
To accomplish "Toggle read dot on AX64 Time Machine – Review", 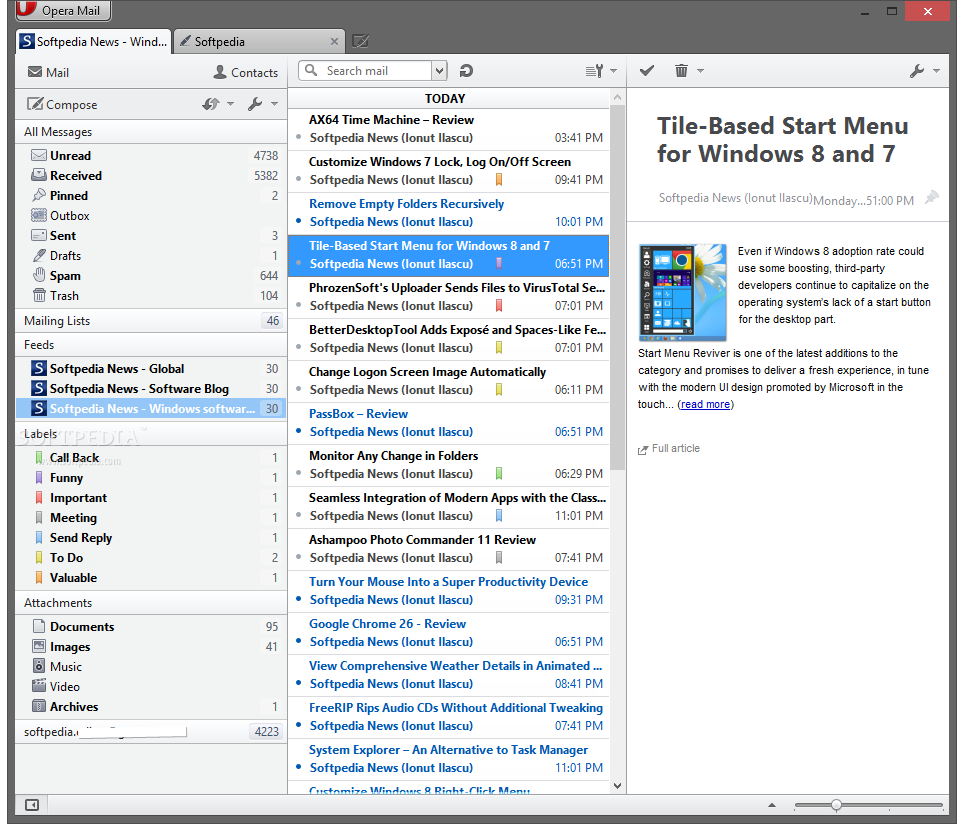I will coord(298,137).
